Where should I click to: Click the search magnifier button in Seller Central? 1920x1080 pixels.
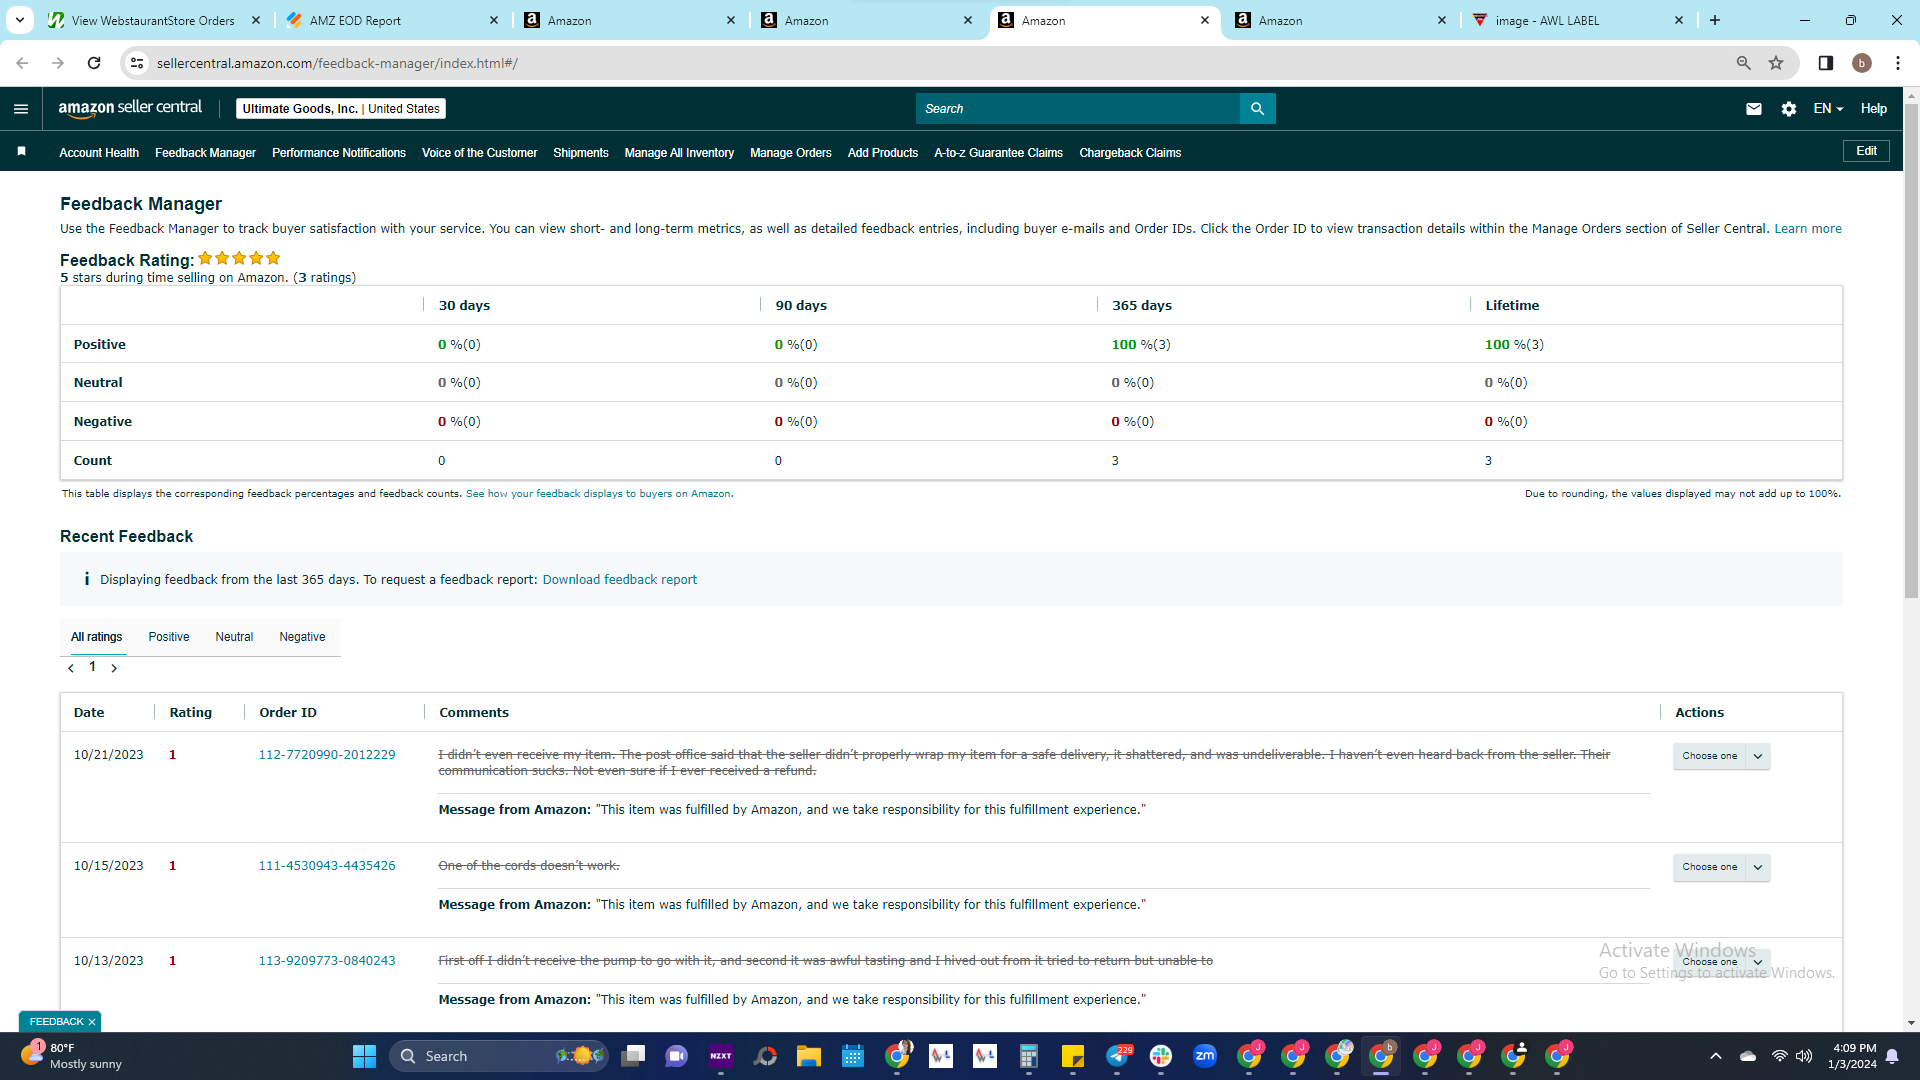[1257, 109]
